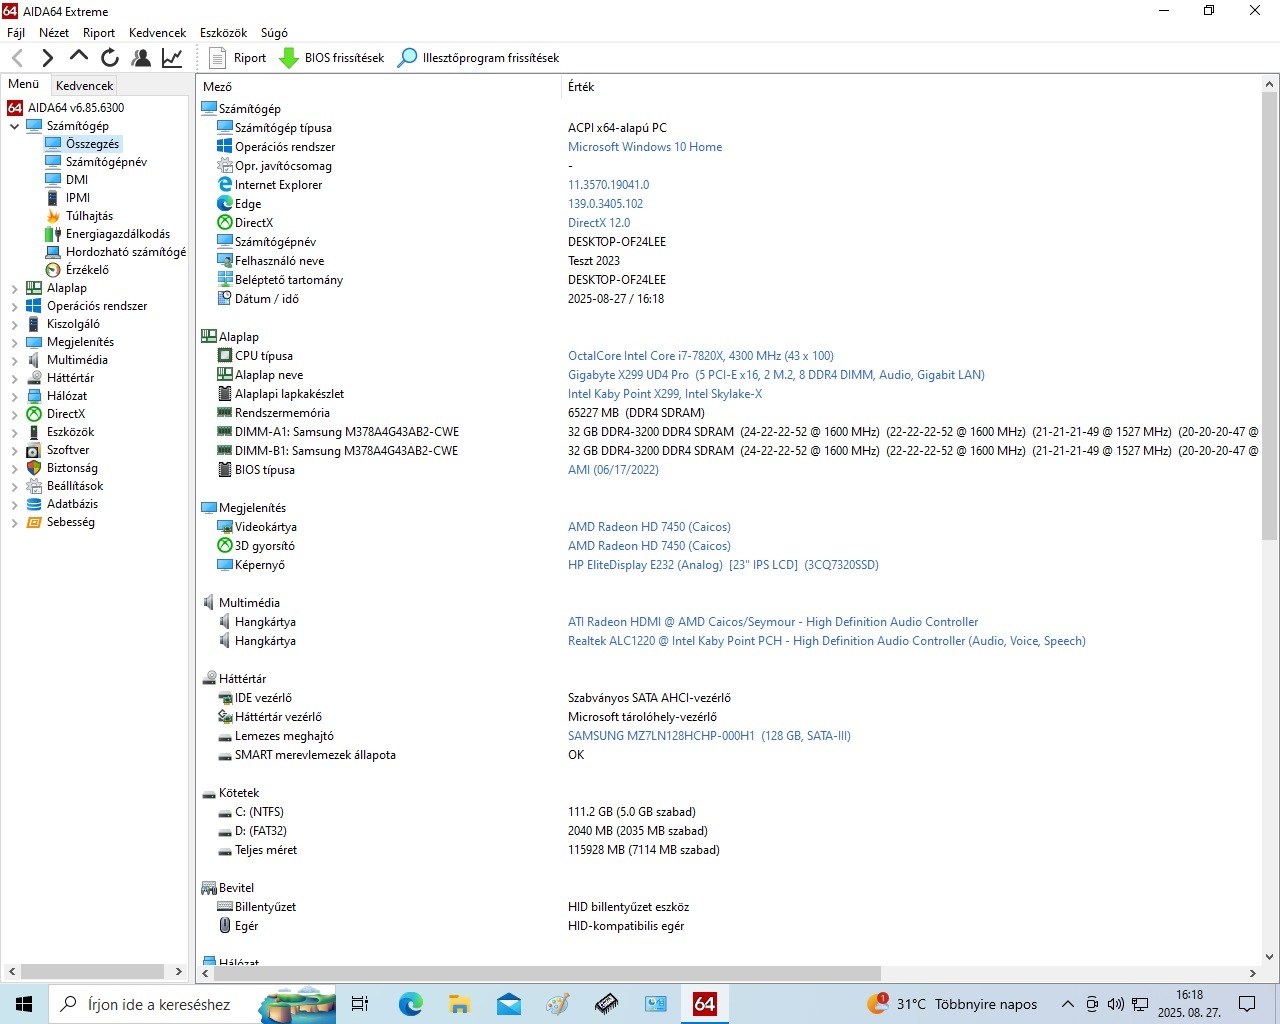Expand the Operációs rendszer tree node

14,306
